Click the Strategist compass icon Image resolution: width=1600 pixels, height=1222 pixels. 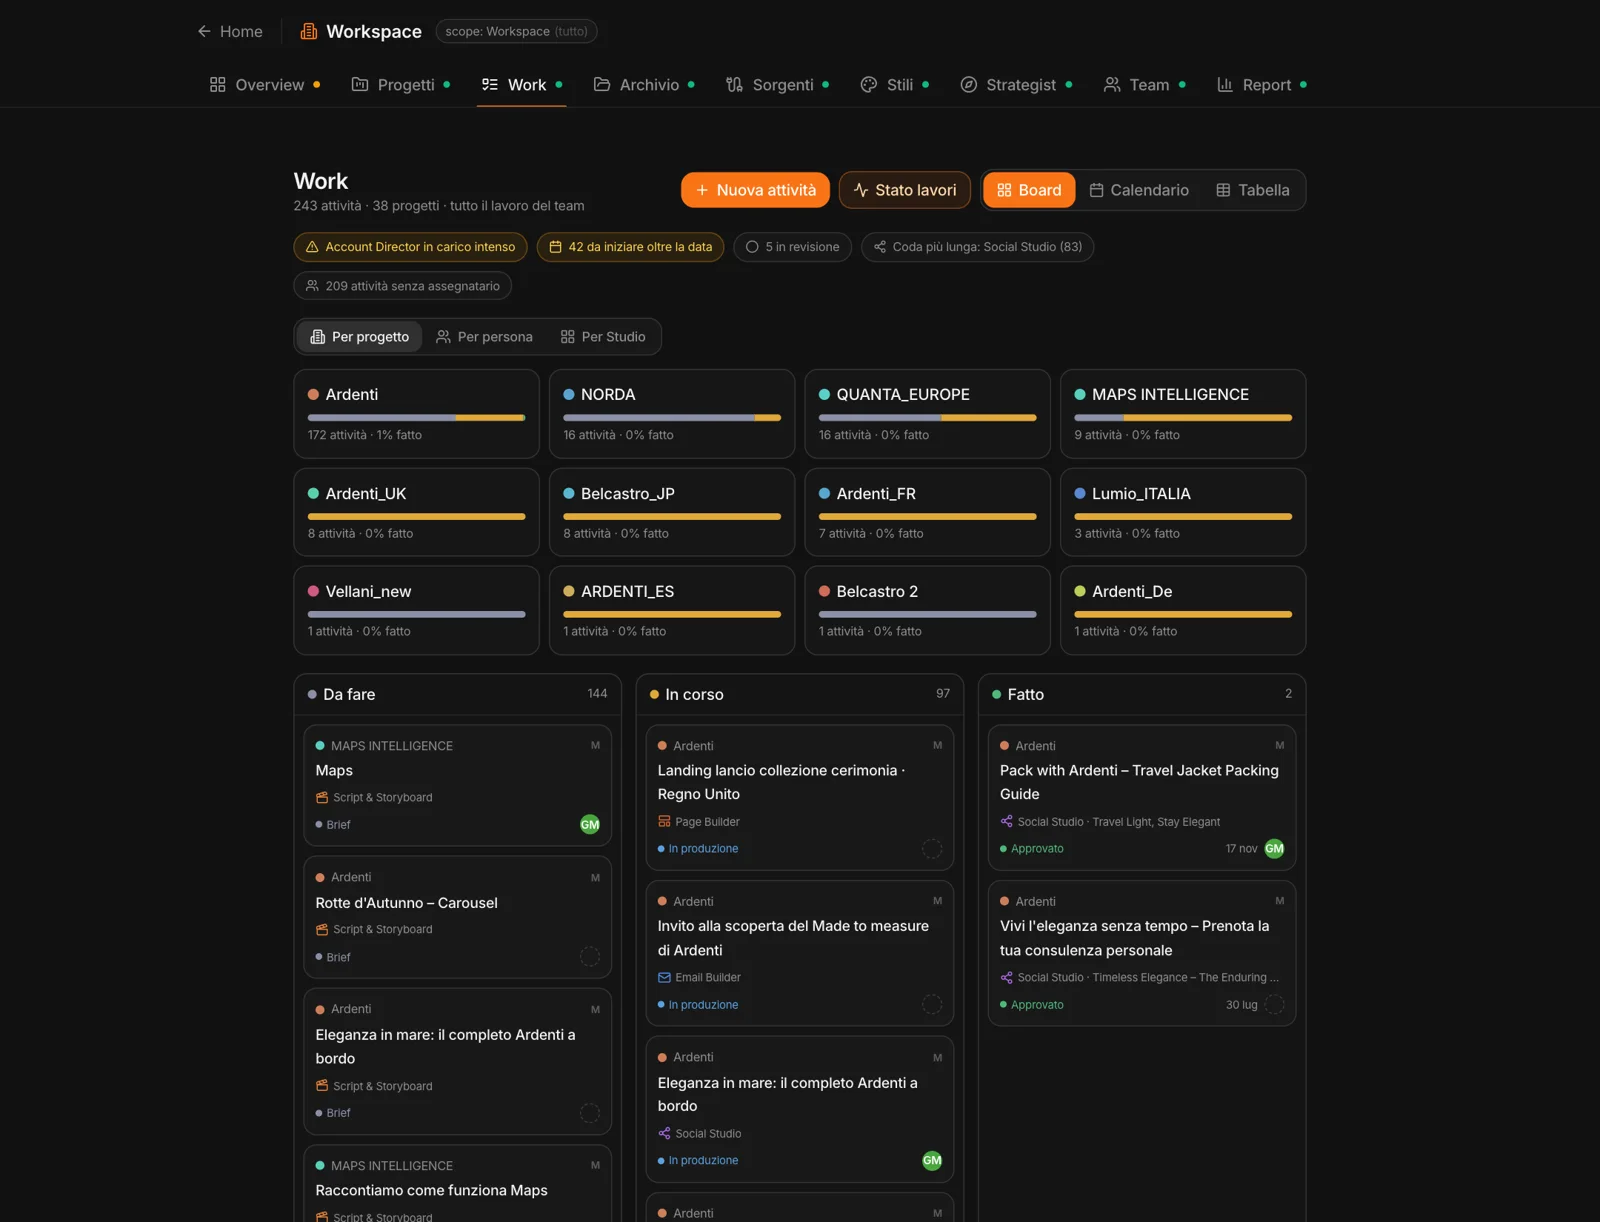pyautogui.click(x=968, y=85)
